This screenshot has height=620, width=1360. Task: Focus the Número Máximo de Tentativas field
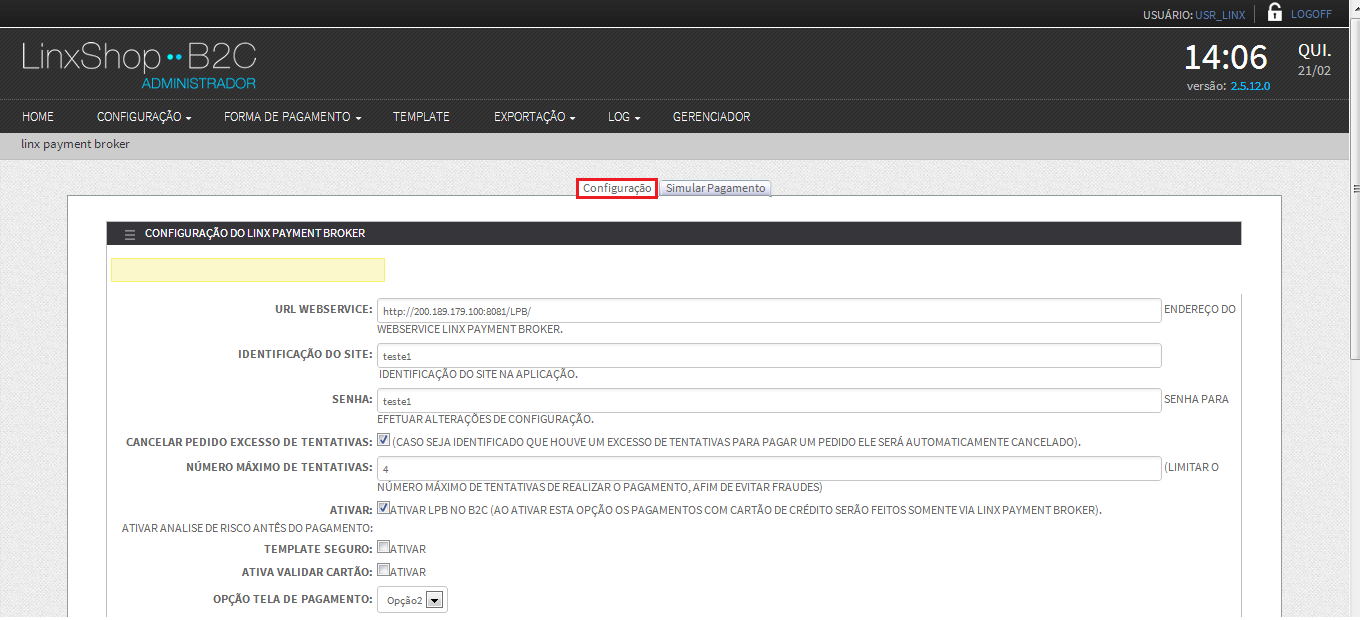769,468
